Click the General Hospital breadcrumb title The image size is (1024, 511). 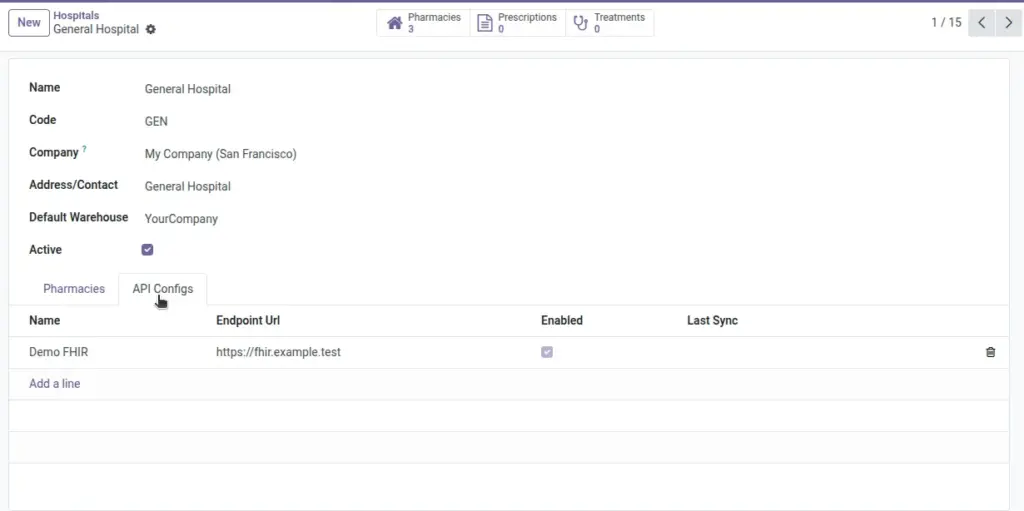pyautogui.click(x=96, y=29)
